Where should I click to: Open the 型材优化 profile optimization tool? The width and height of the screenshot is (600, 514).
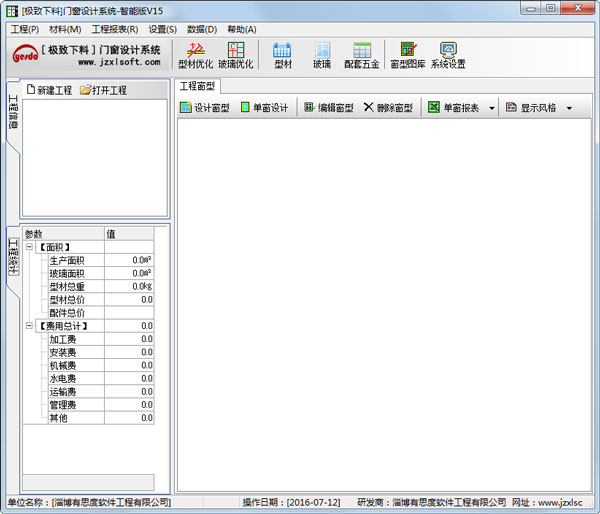click(x=195, y=55)
